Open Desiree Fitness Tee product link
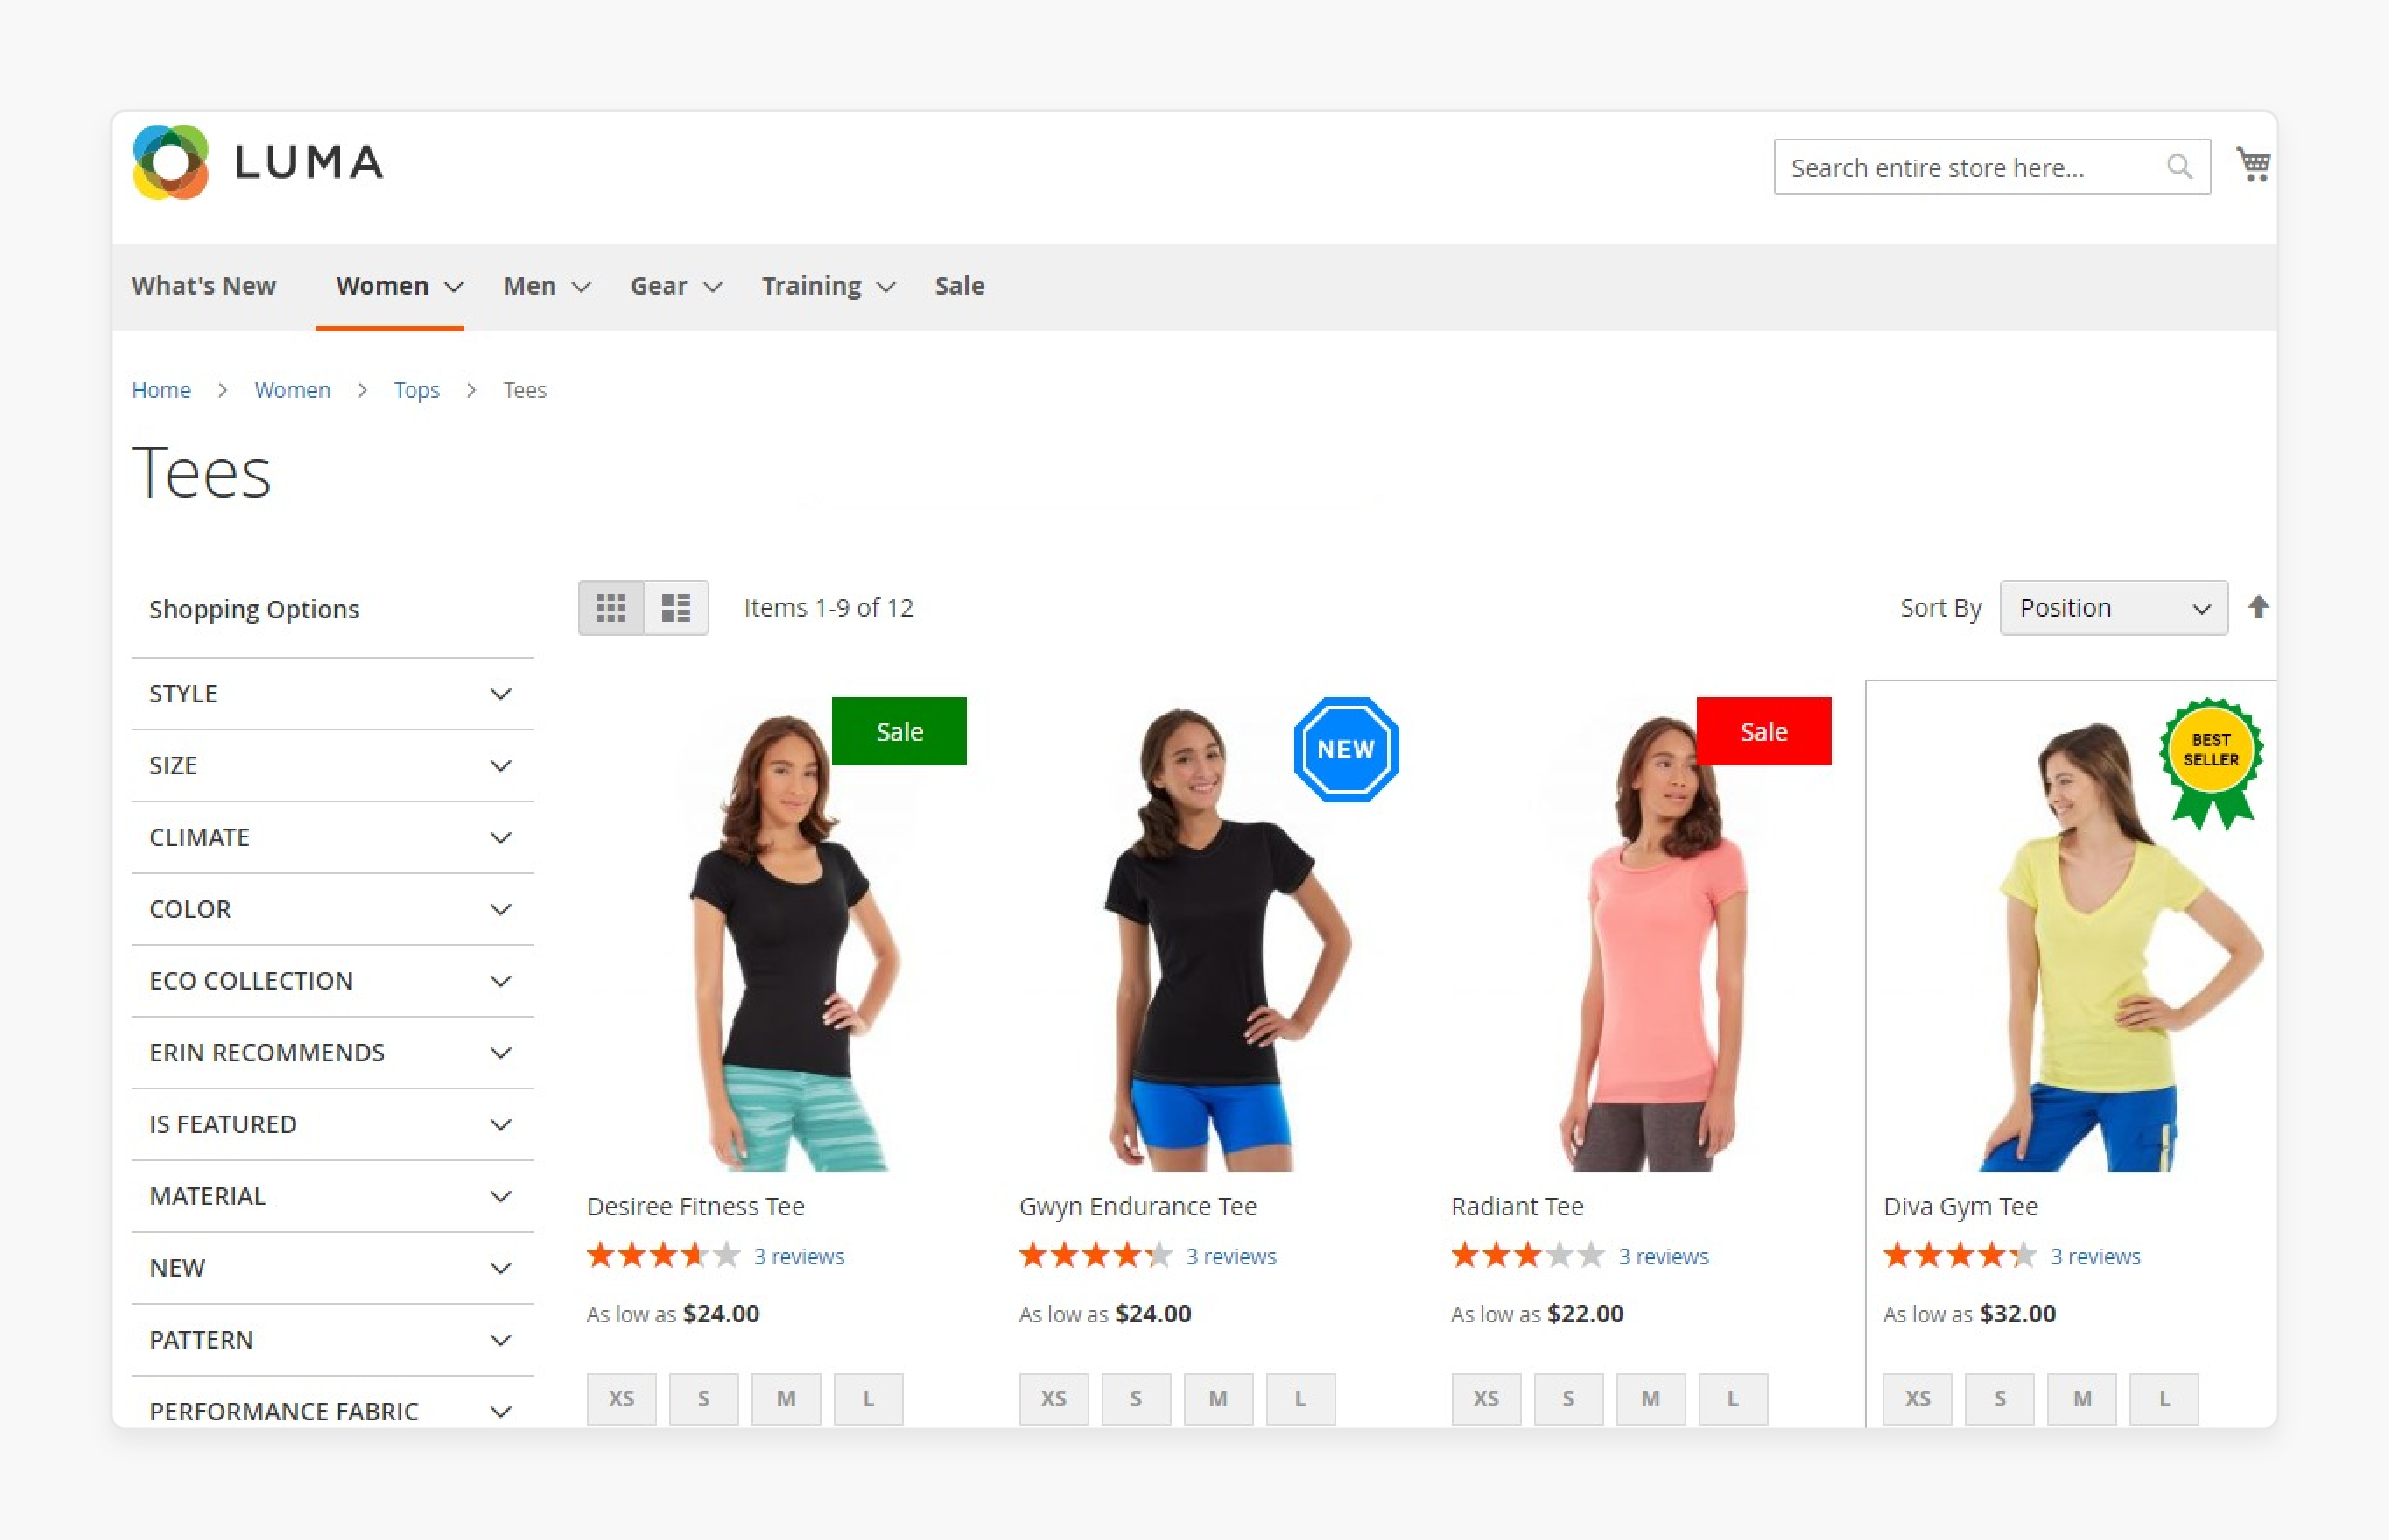This screenshot has height=1540, width=2389. (x=696, y=1206)
